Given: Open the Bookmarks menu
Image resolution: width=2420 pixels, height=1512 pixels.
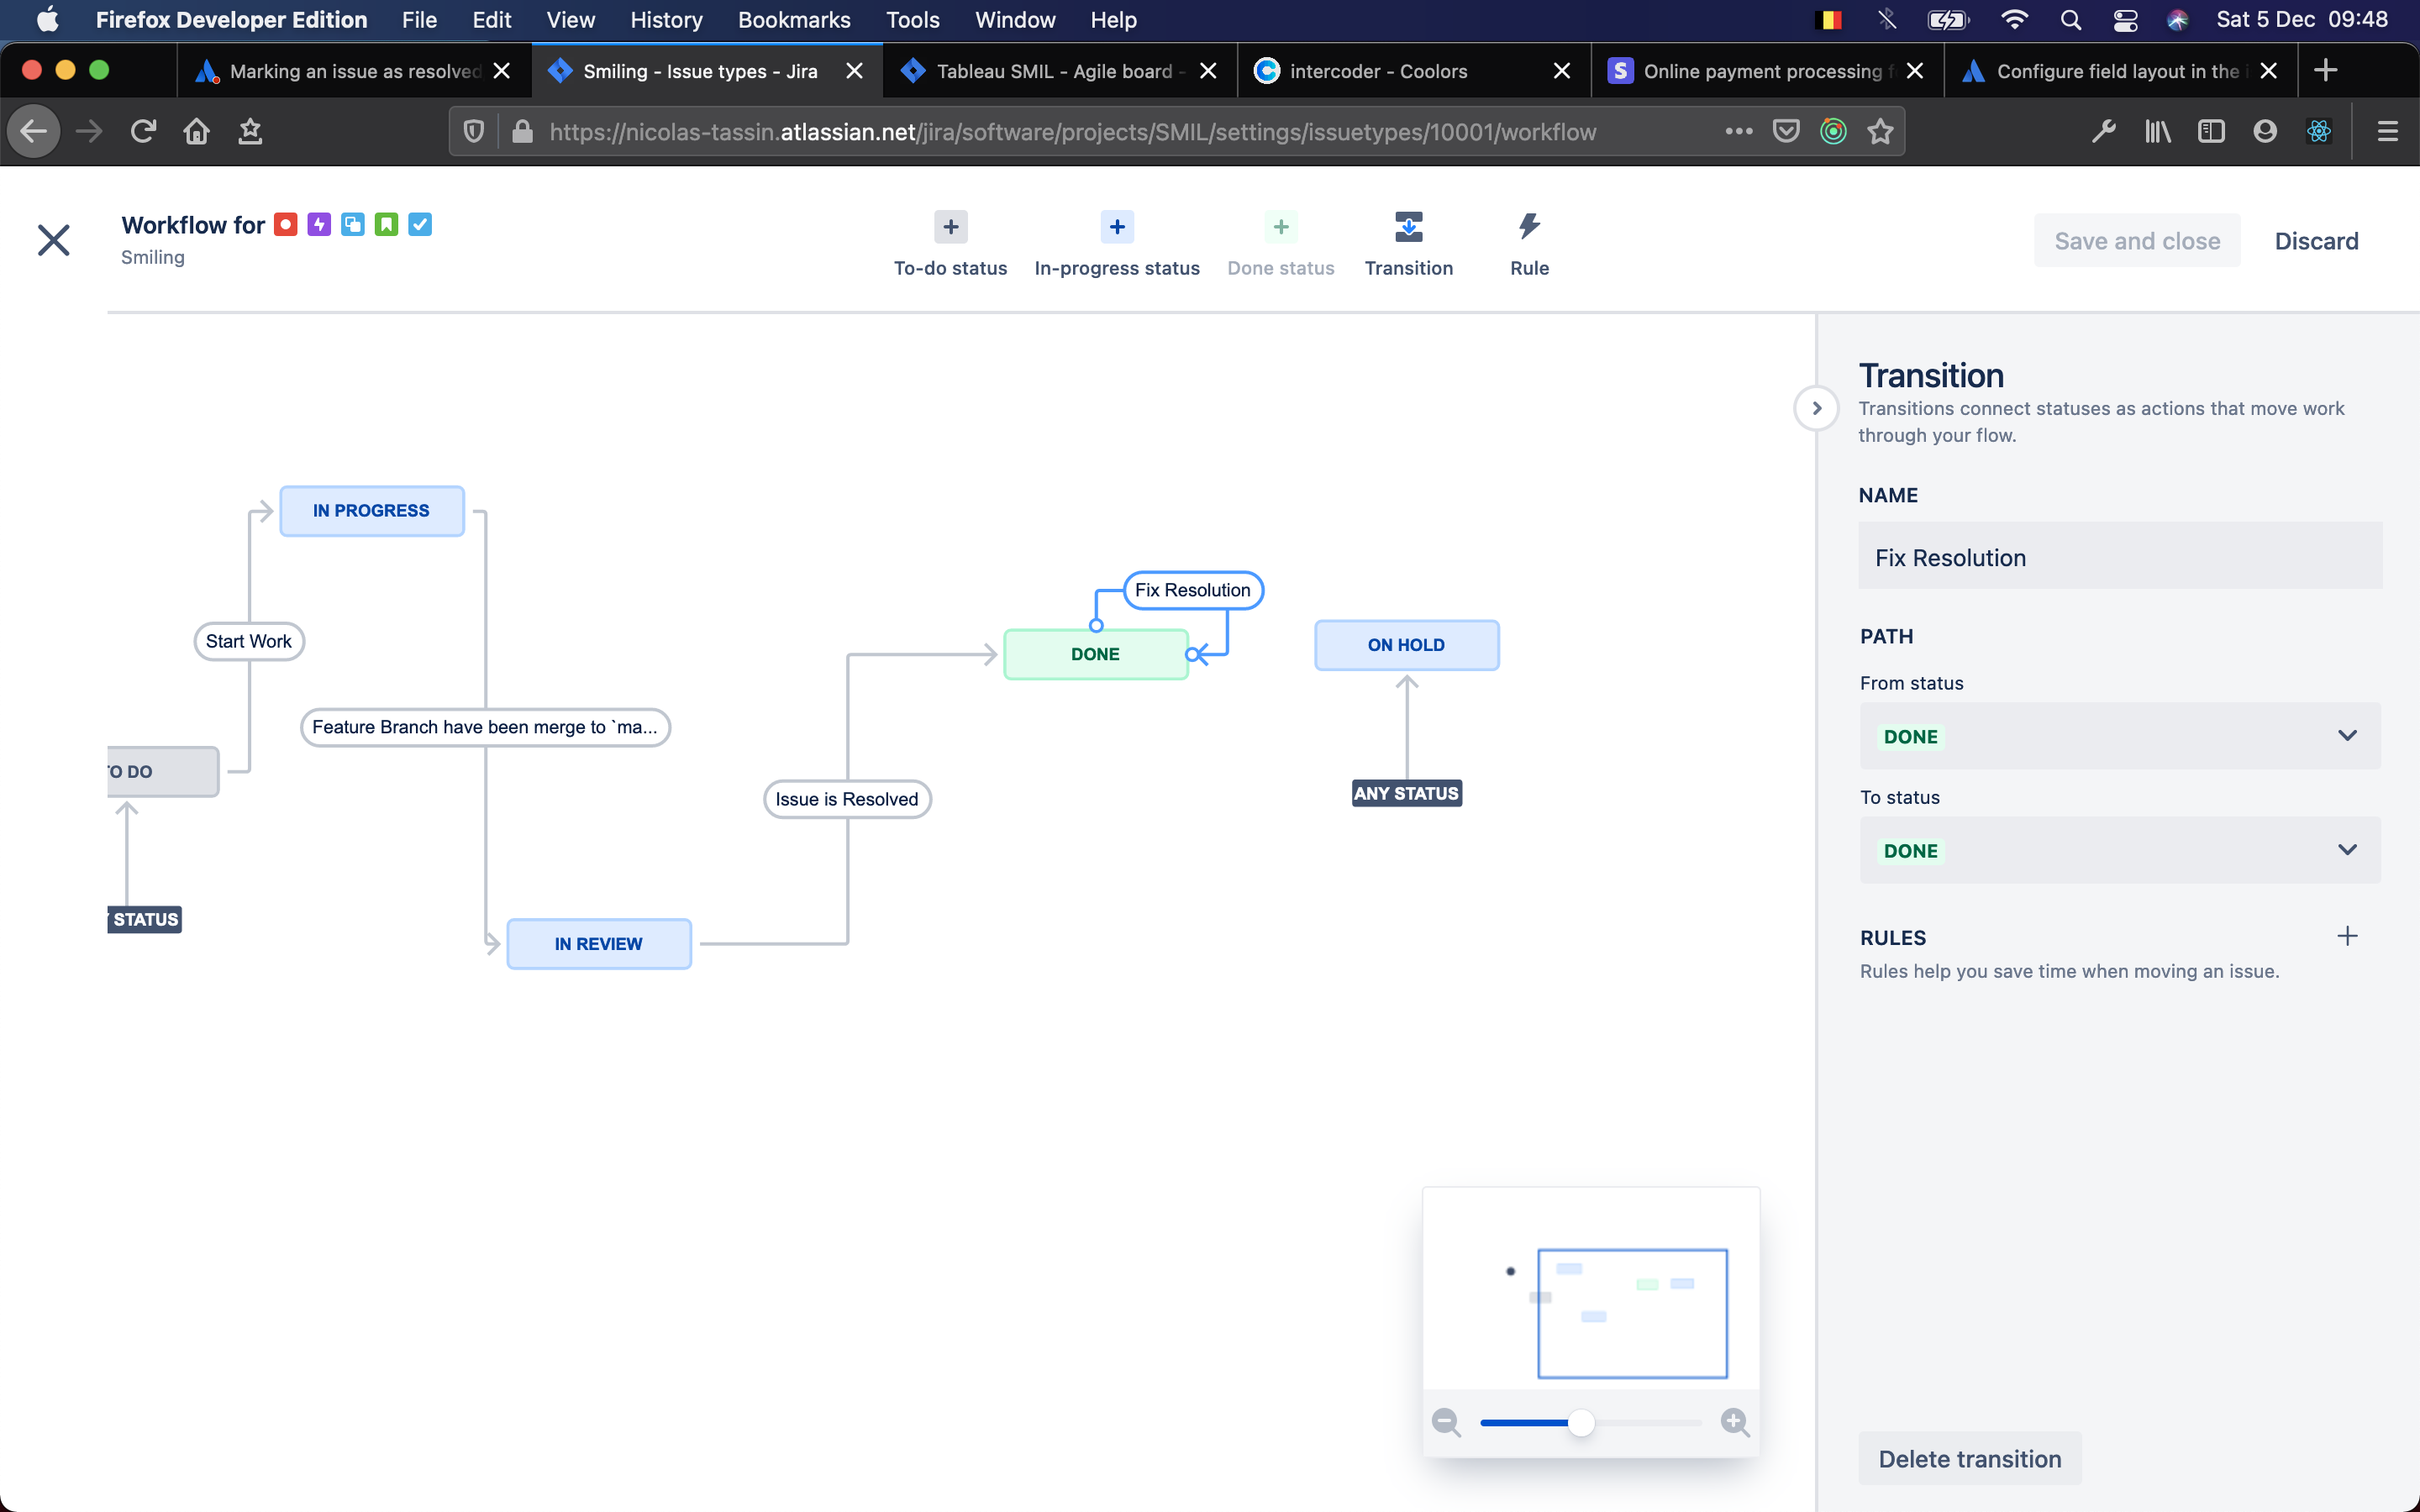Looking at the screenshot, I should pyautogui.click(x=793, y=20).
